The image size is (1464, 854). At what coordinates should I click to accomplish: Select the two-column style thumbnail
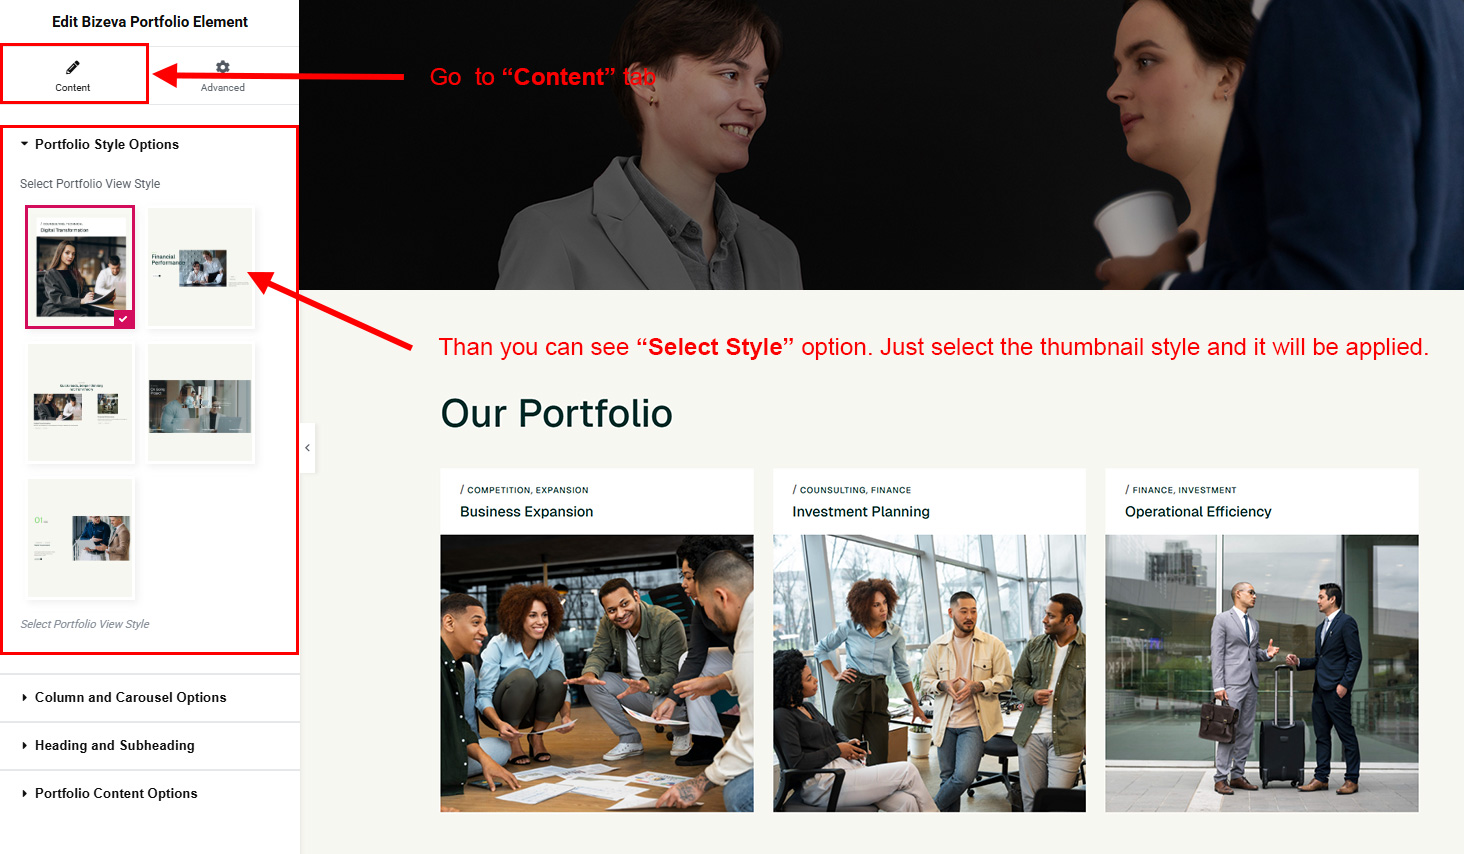80,403
